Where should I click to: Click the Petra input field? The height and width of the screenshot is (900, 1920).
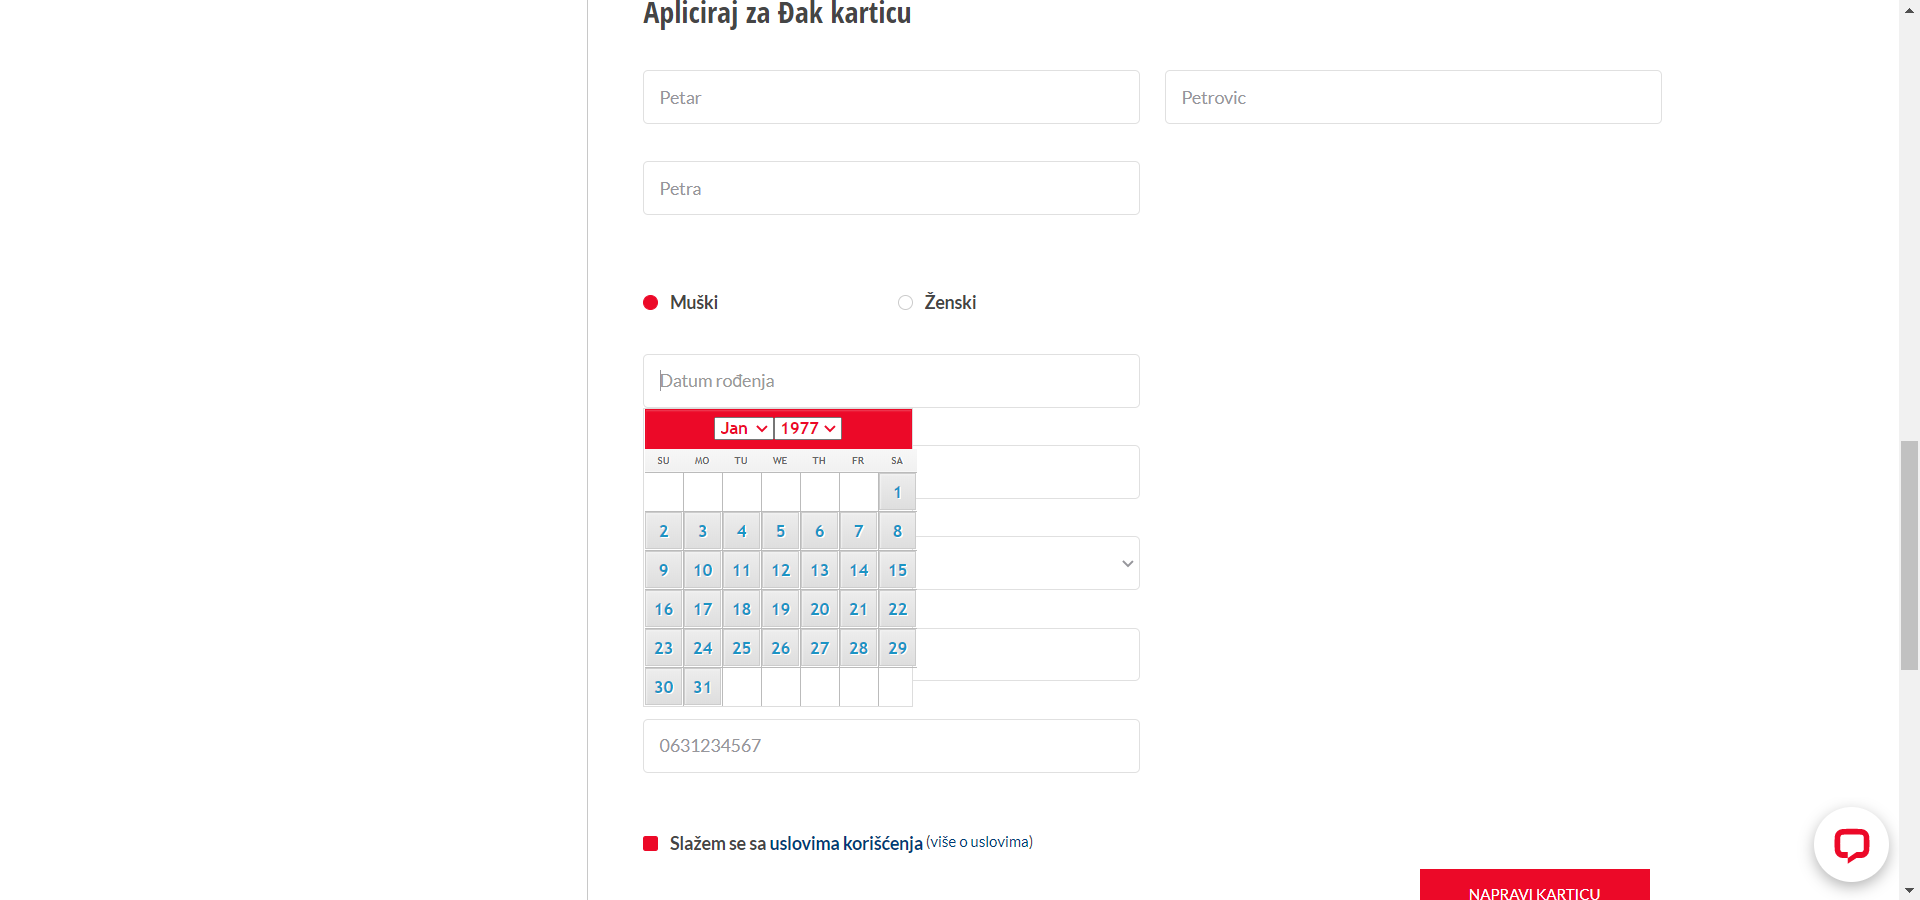point(890,189)
